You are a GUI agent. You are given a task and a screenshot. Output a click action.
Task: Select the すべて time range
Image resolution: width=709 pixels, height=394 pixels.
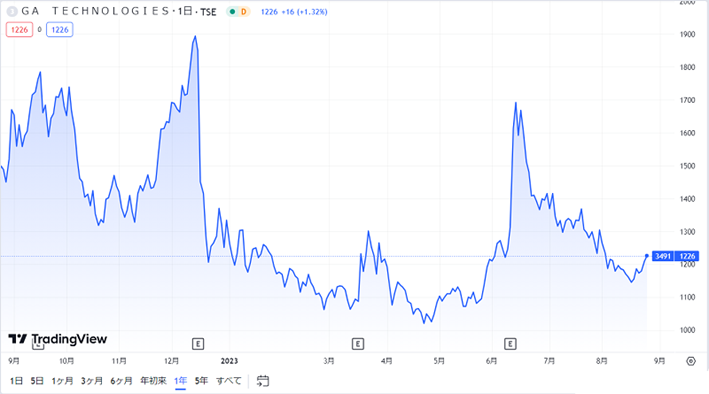point(229,381)
